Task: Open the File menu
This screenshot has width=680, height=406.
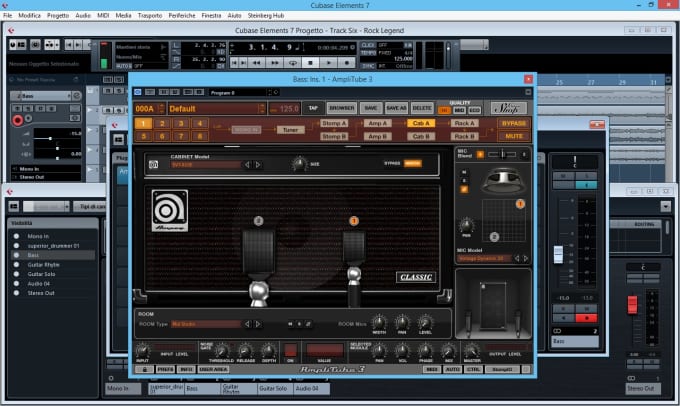Action: (7, 16)
